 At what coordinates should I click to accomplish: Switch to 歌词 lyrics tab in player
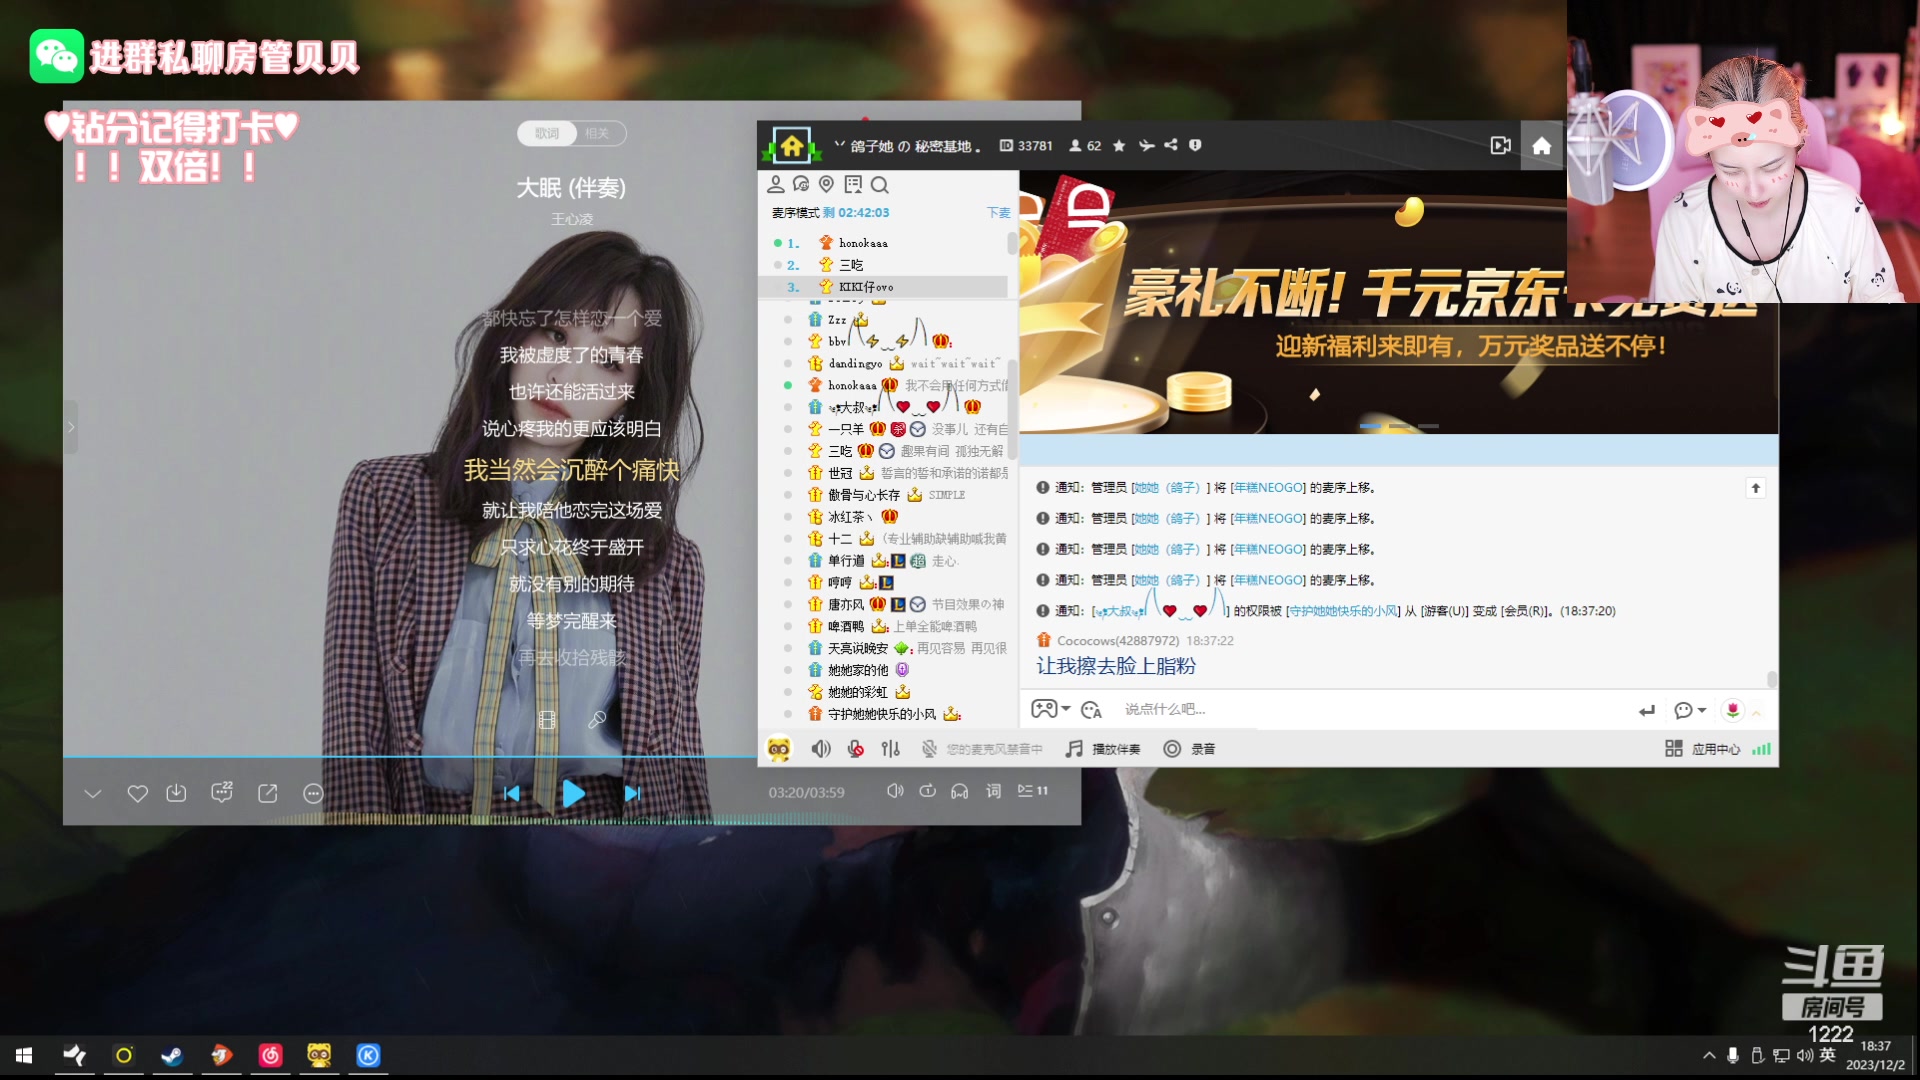pos(547,133)
